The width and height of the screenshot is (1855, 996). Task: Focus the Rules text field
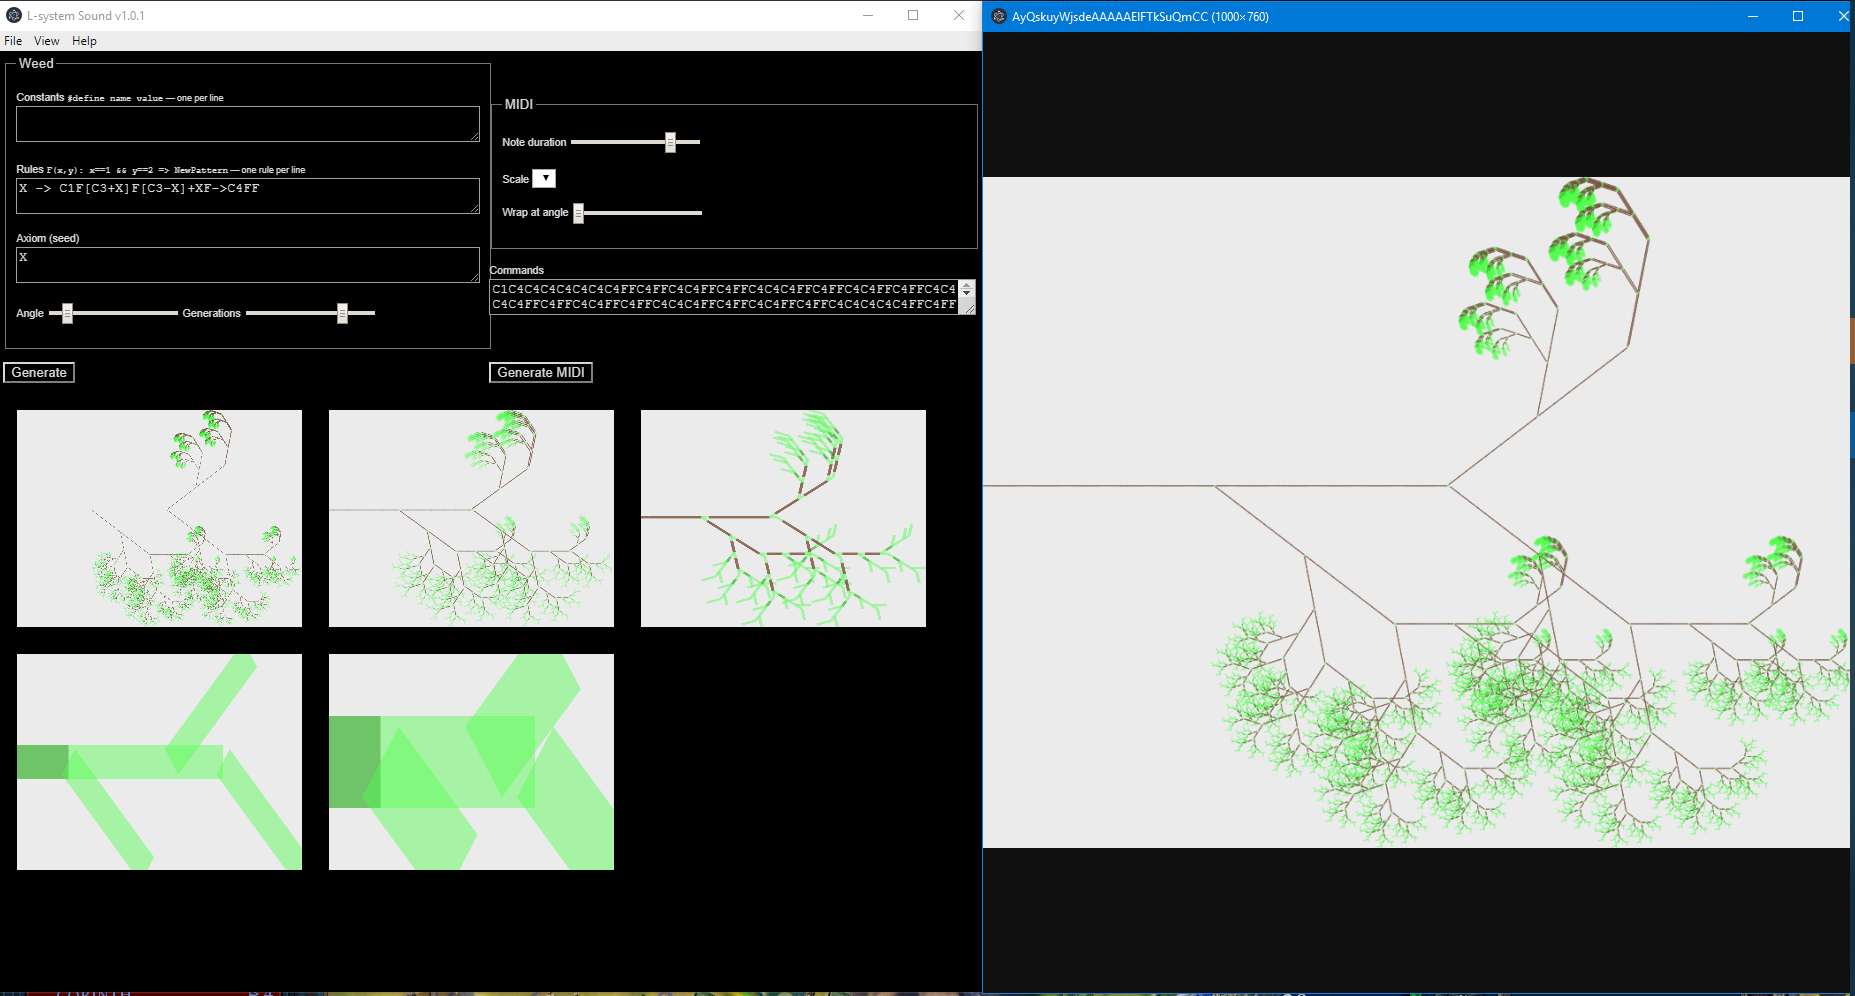point(248,196)
